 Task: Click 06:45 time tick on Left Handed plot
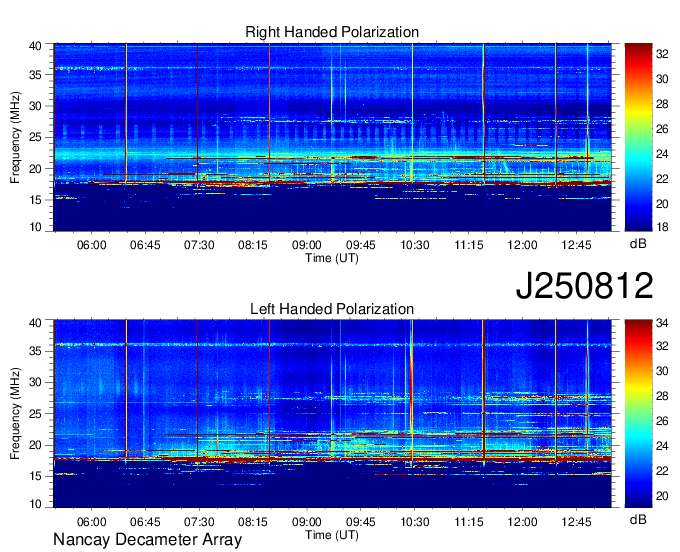(x=145, y=522)
